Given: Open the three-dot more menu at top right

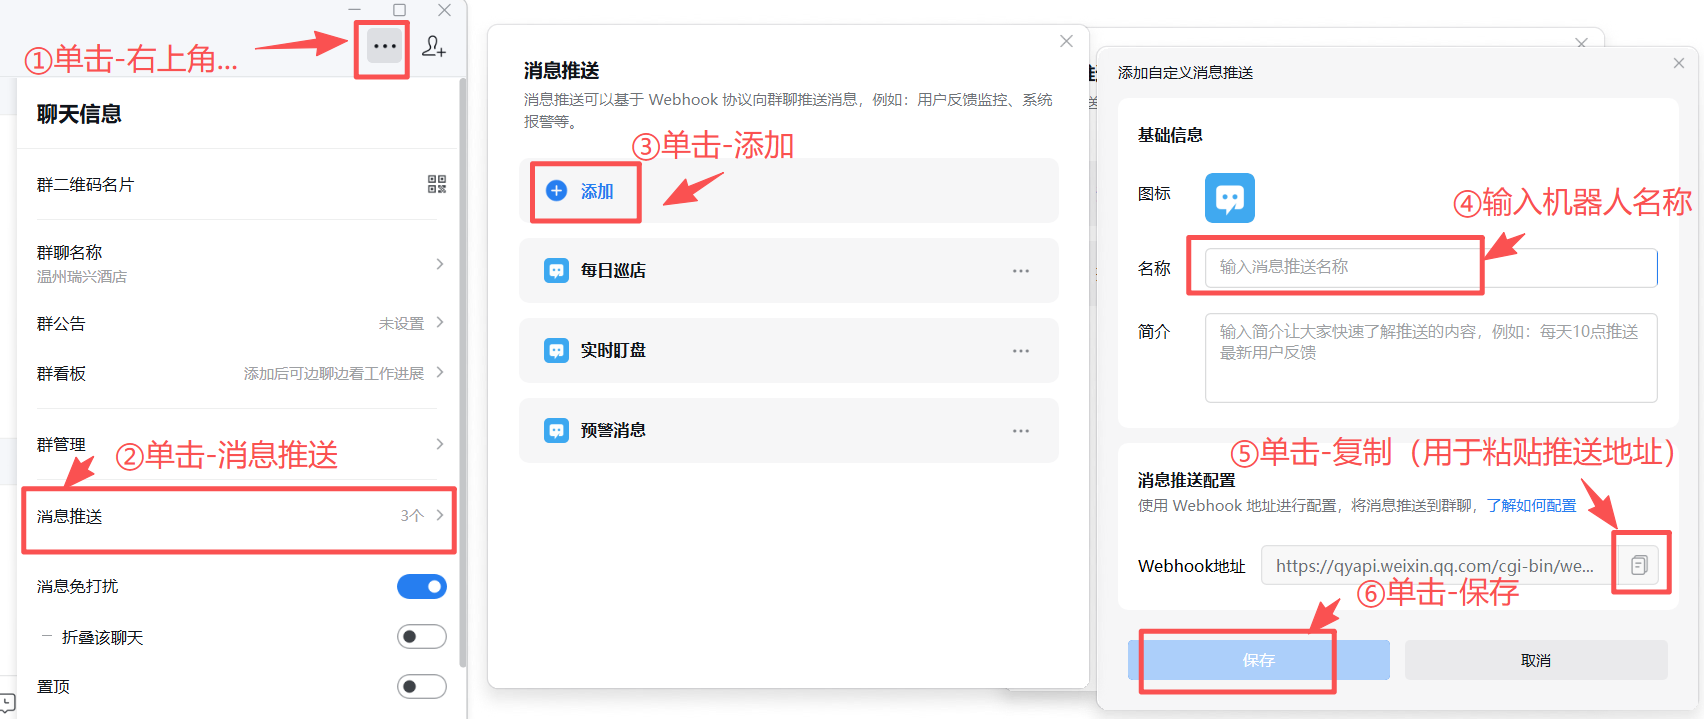Looking at the screenshot, I should point(384,46).
